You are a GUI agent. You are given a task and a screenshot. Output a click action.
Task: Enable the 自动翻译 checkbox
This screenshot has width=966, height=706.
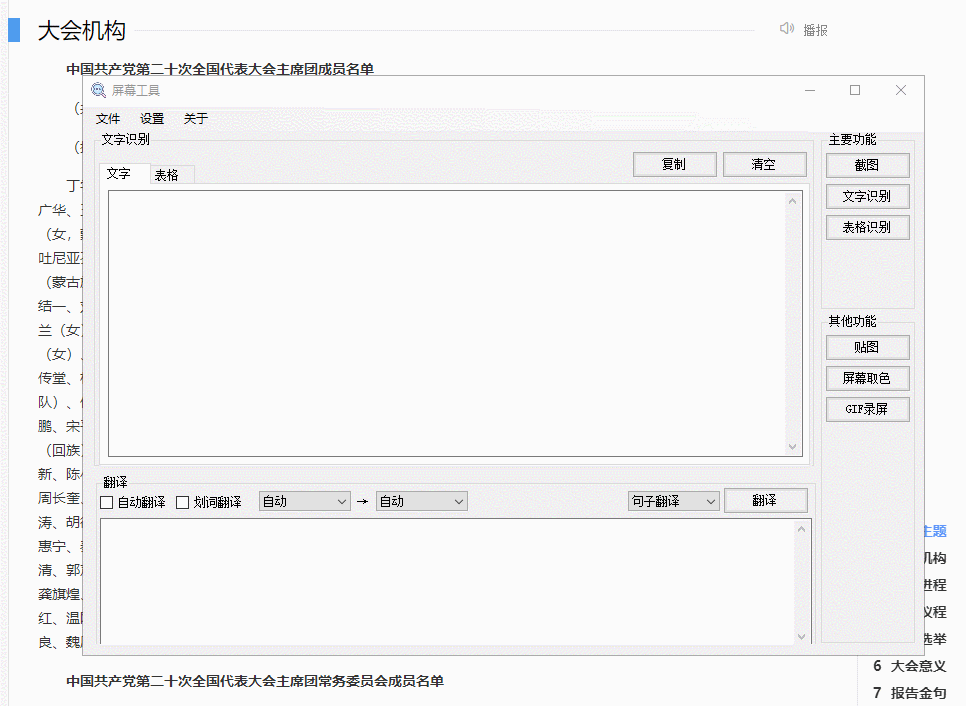pos(107,503)
